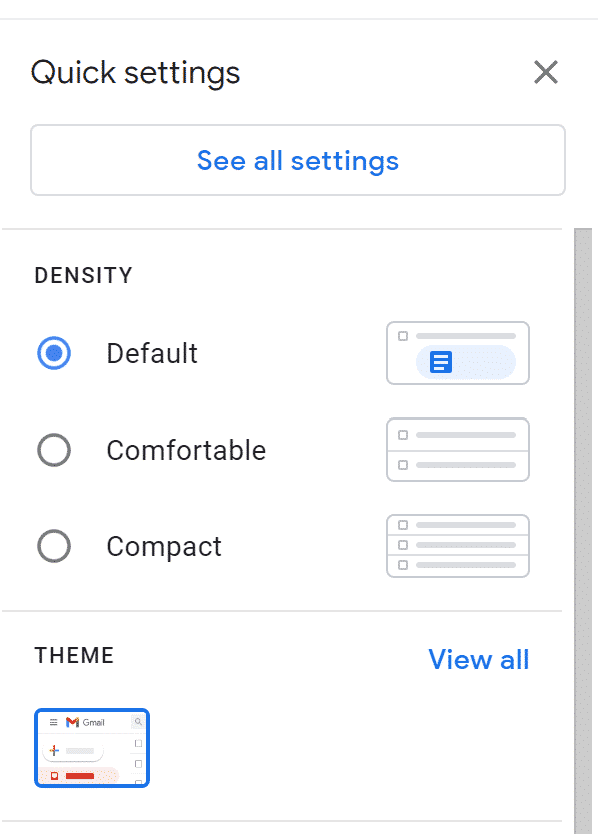Click the Default label text
The image size is (598, 834).
point(152,354)
